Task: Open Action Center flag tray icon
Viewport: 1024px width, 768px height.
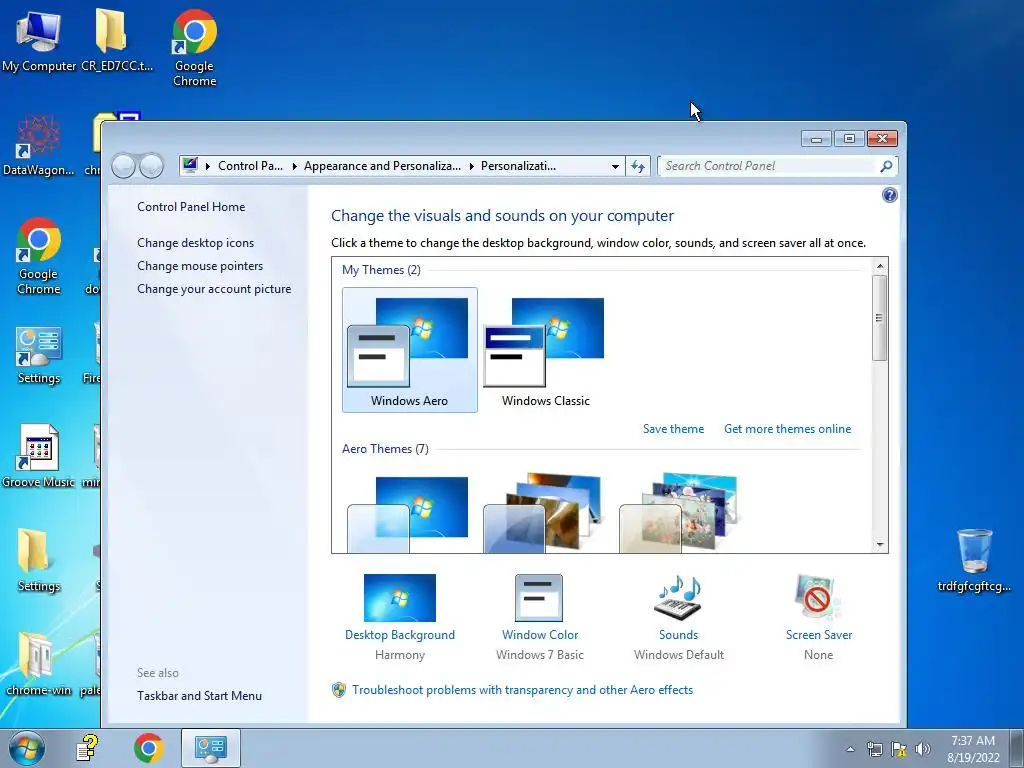Action: (x=899, y=749)
